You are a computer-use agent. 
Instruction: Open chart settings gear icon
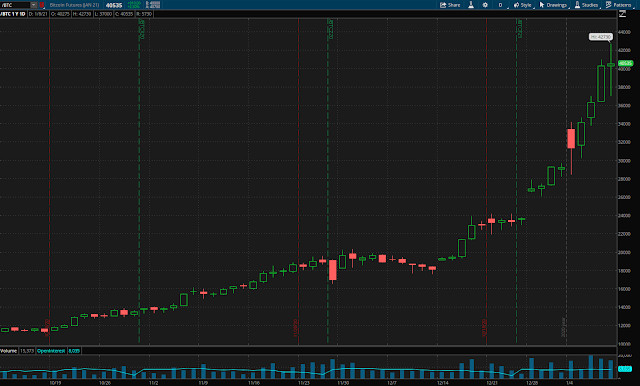click(x=485, y=5)
